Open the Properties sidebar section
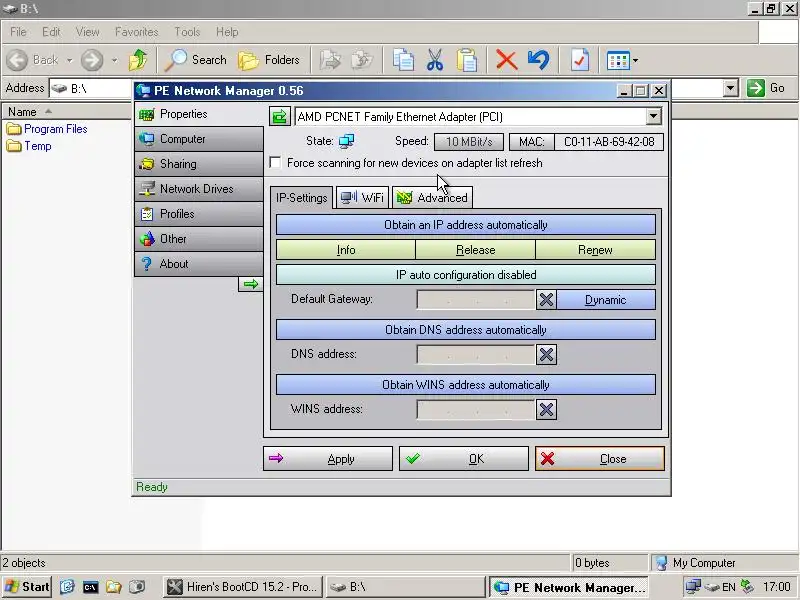Viewport: 800px width, 600px height. 199,114
